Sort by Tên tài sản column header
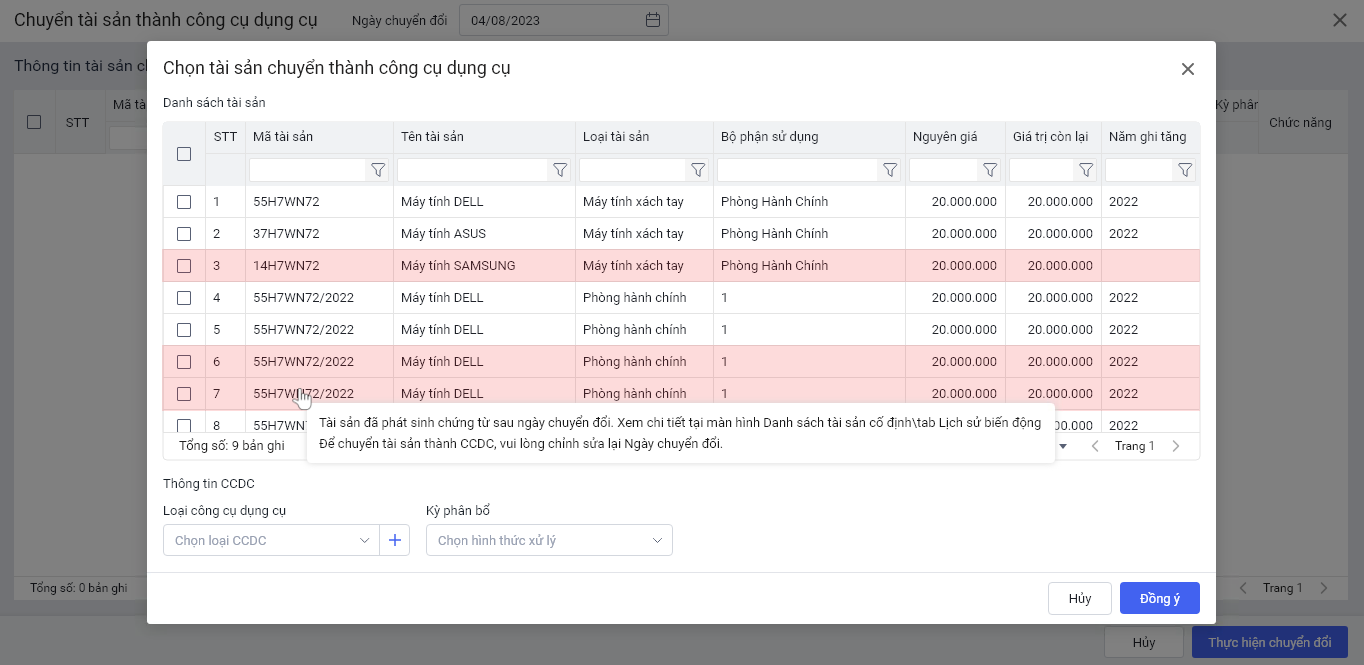Viewport: 1364px width, 665px height. click(x=432, y=137)
